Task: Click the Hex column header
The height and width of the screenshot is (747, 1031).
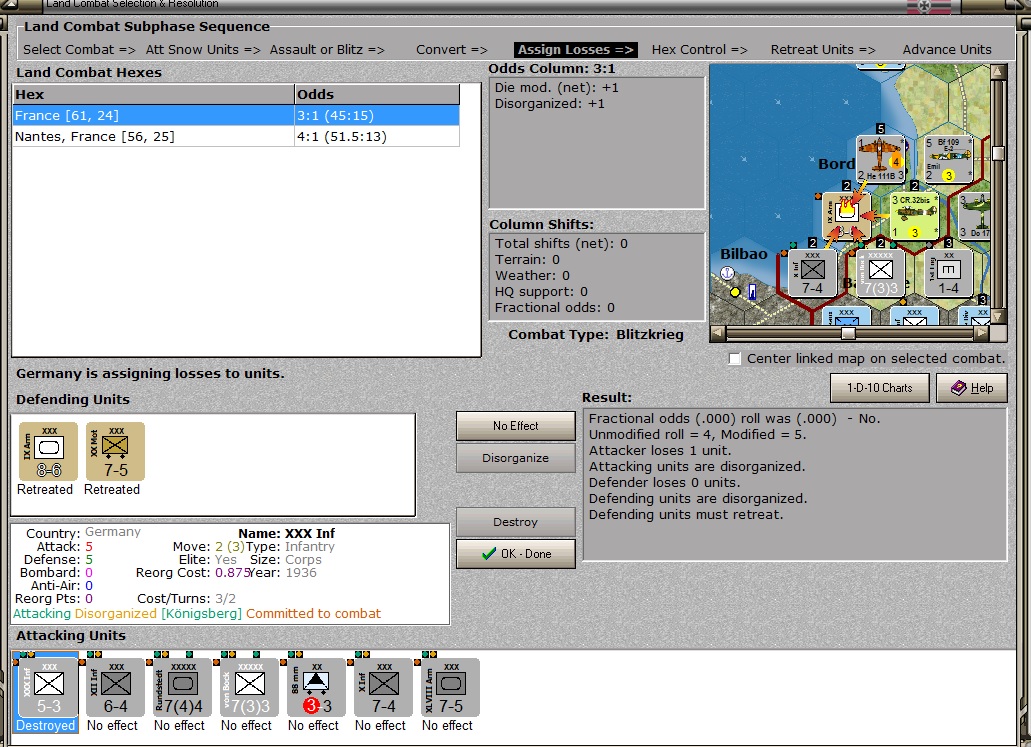Action: click(154, 95)
